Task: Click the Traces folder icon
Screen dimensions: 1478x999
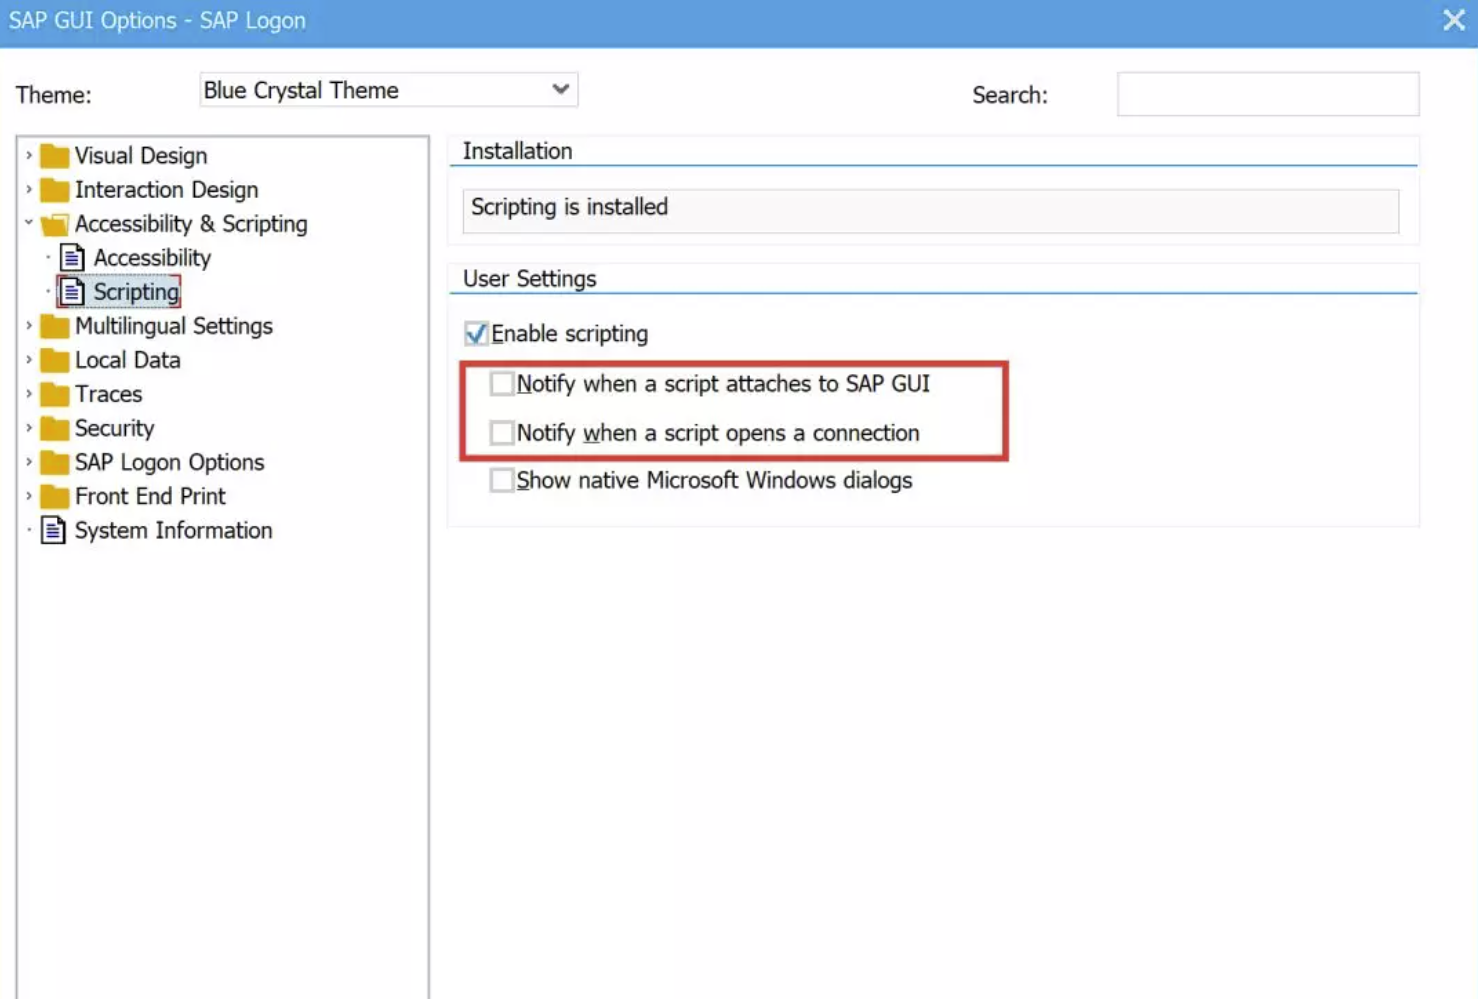Action: tap(54, 394)
